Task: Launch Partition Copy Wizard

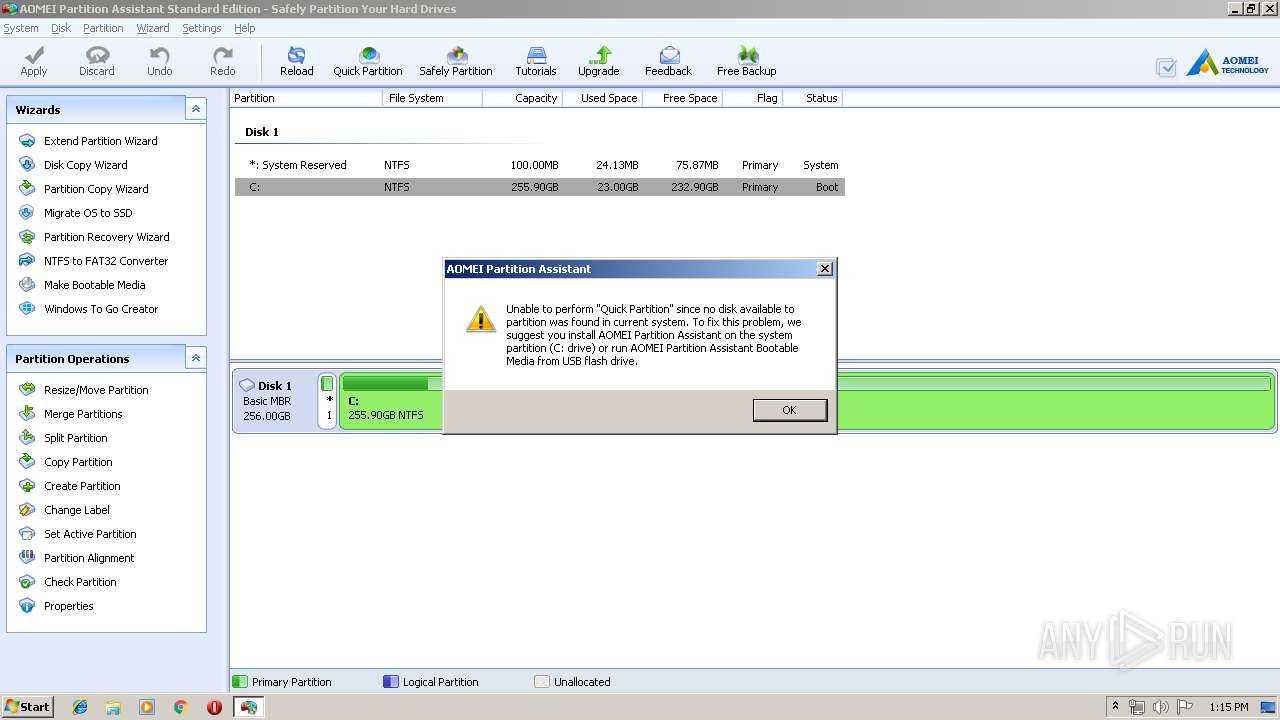Action: click(96, 189)
